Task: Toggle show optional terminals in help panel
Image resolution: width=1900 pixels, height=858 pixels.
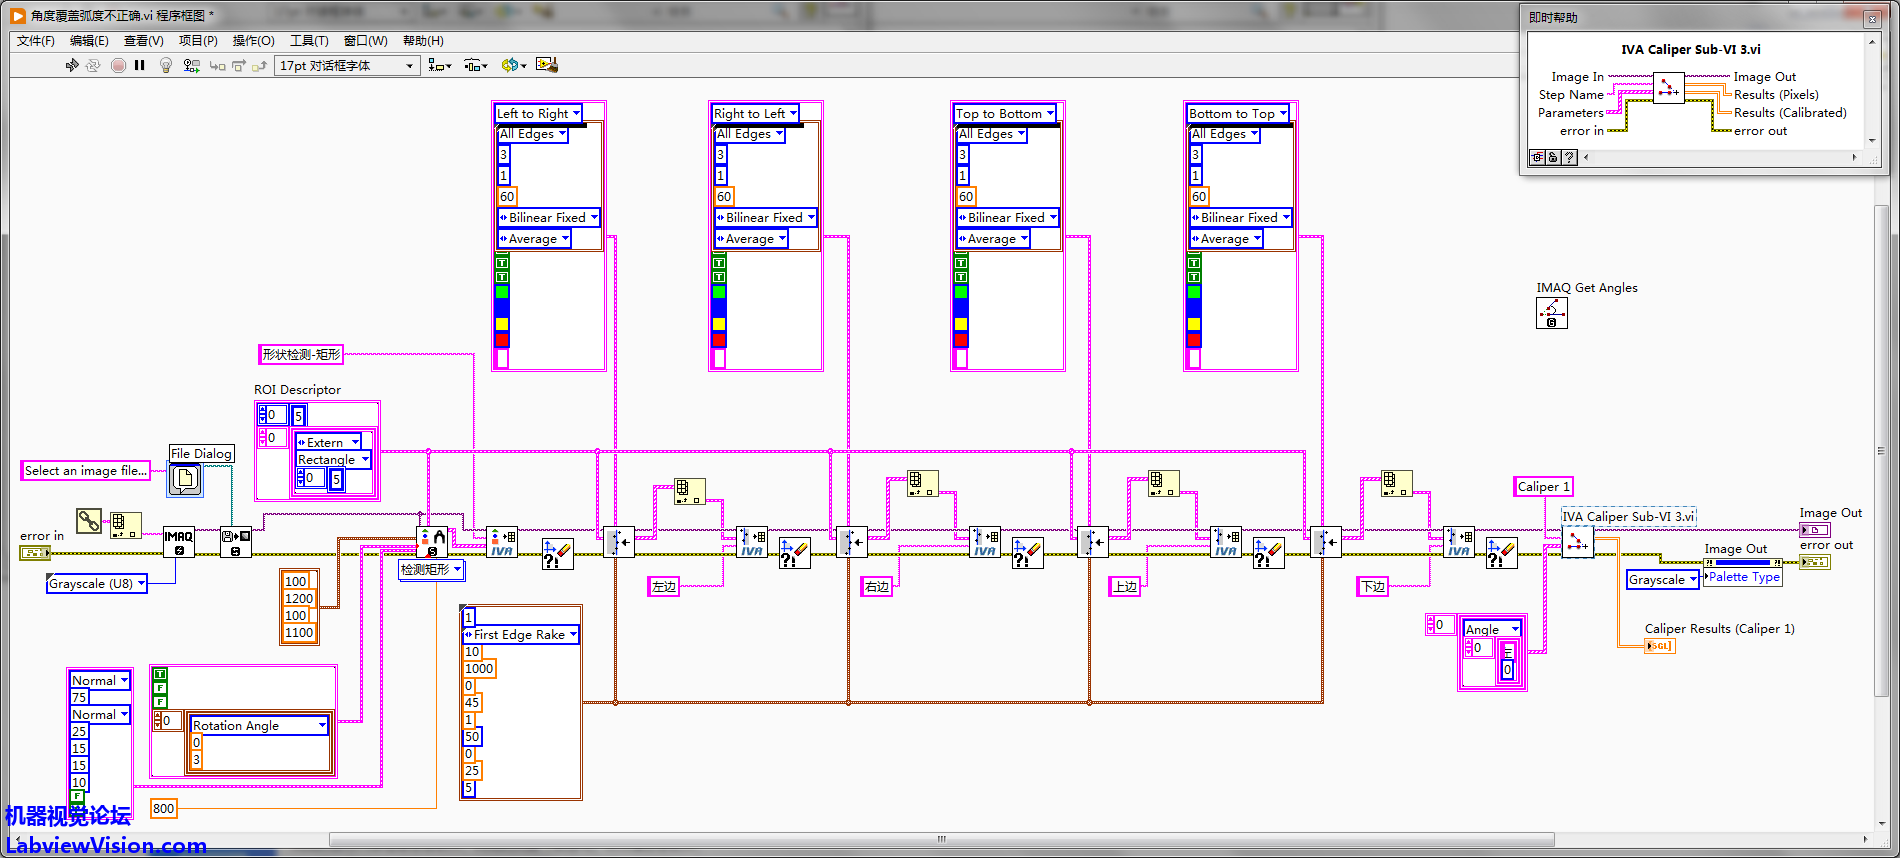Action: coord(1537,157)
